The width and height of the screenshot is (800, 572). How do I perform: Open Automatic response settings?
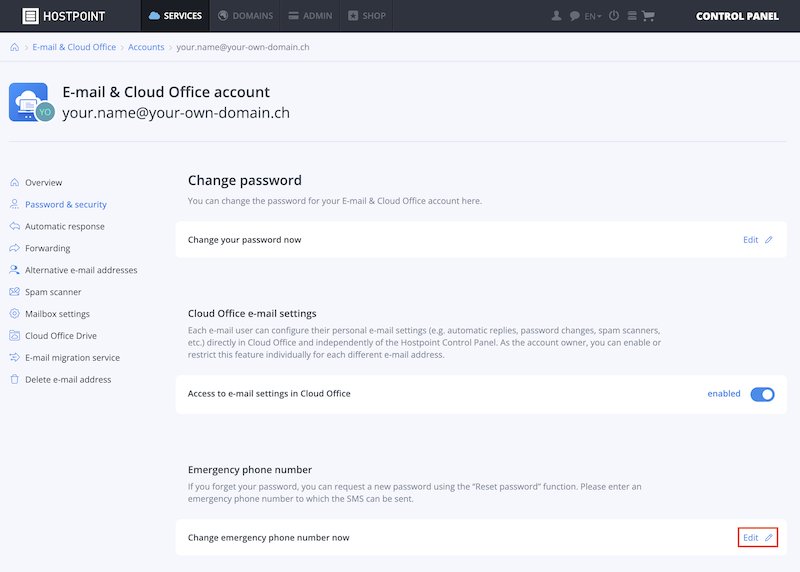tap(65, 227)
